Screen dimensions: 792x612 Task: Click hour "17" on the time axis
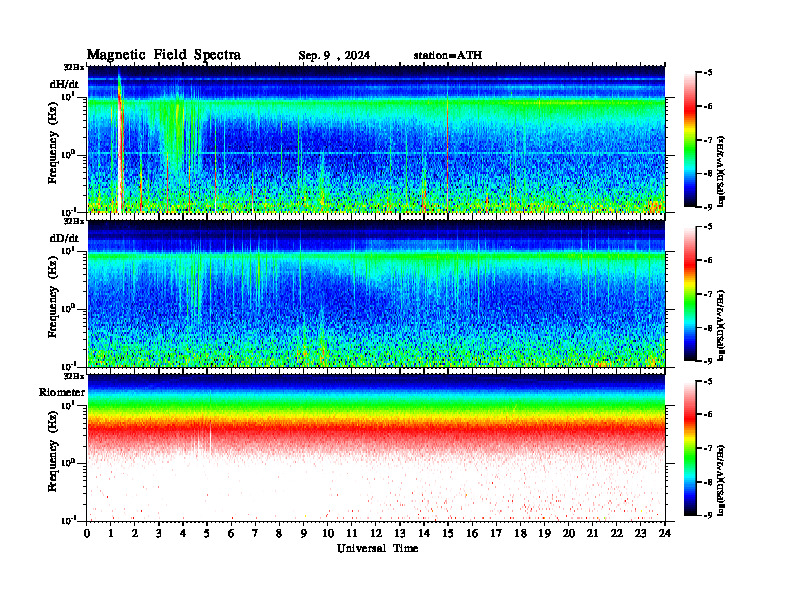[x=496, y=534]
